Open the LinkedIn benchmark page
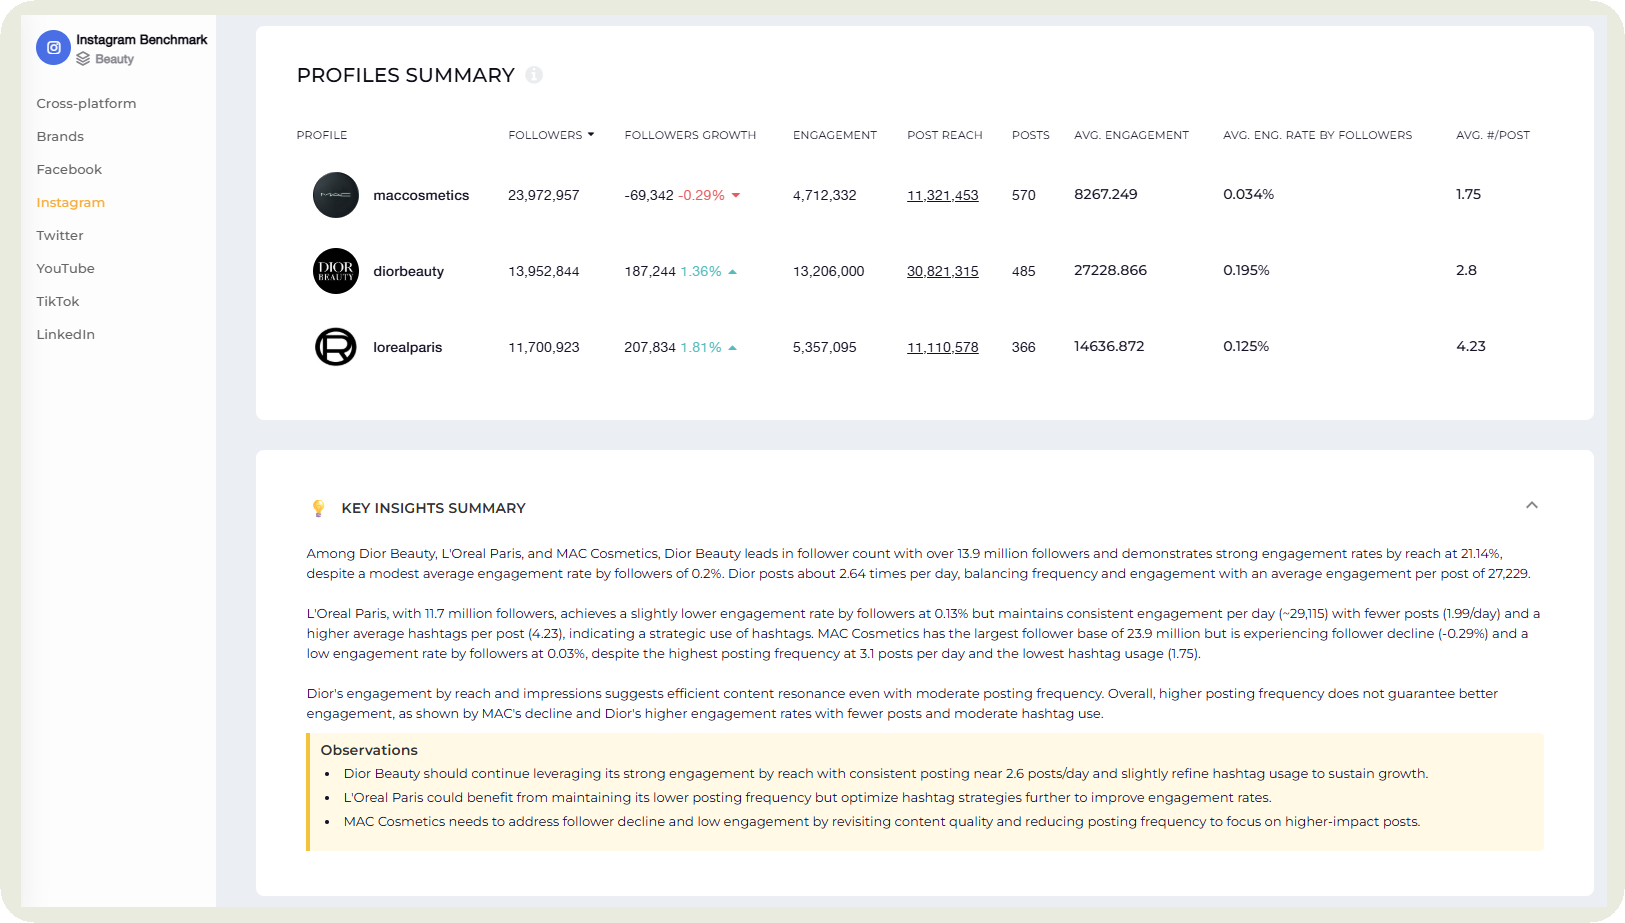 (66, 334)
